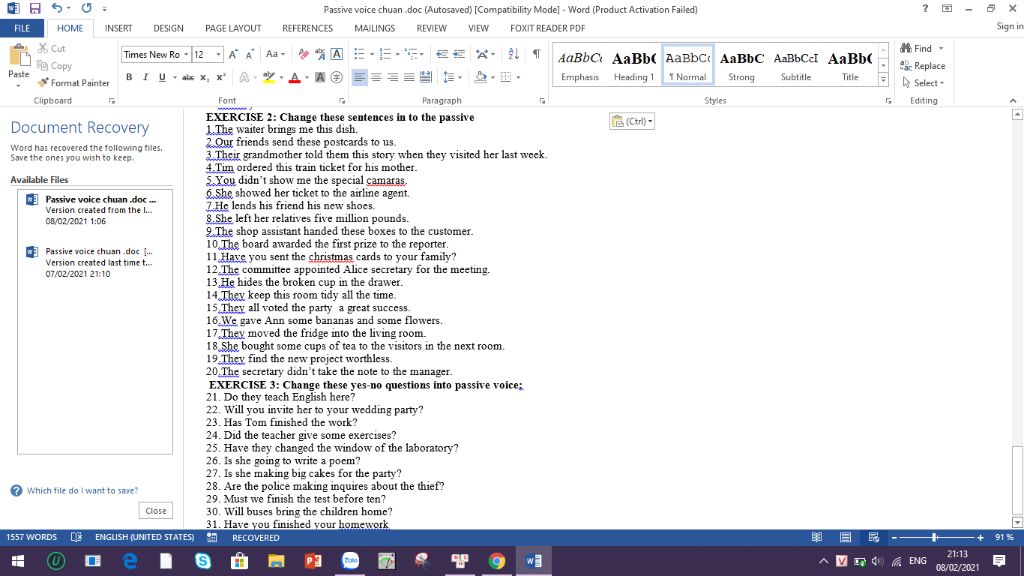Screen dimensions: 1024x576
Task: Open the Windows Start menu
Action: [18, 561]
